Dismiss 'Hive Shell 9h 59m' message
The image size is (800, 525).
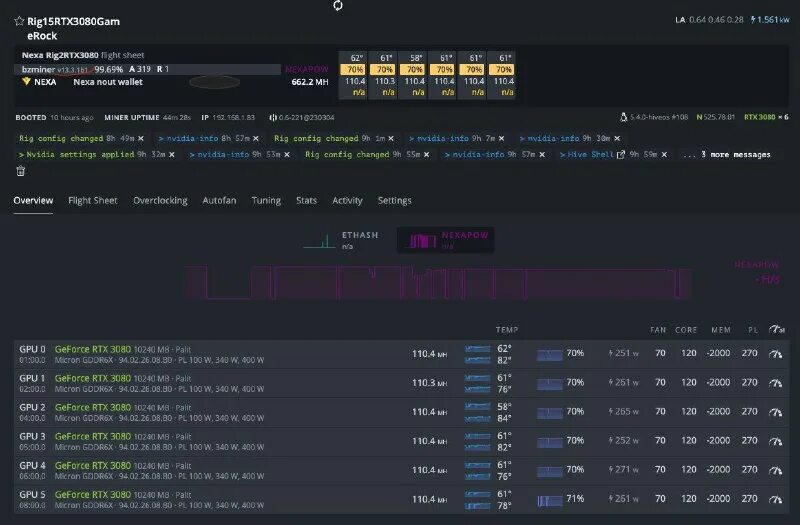[664, 155]
